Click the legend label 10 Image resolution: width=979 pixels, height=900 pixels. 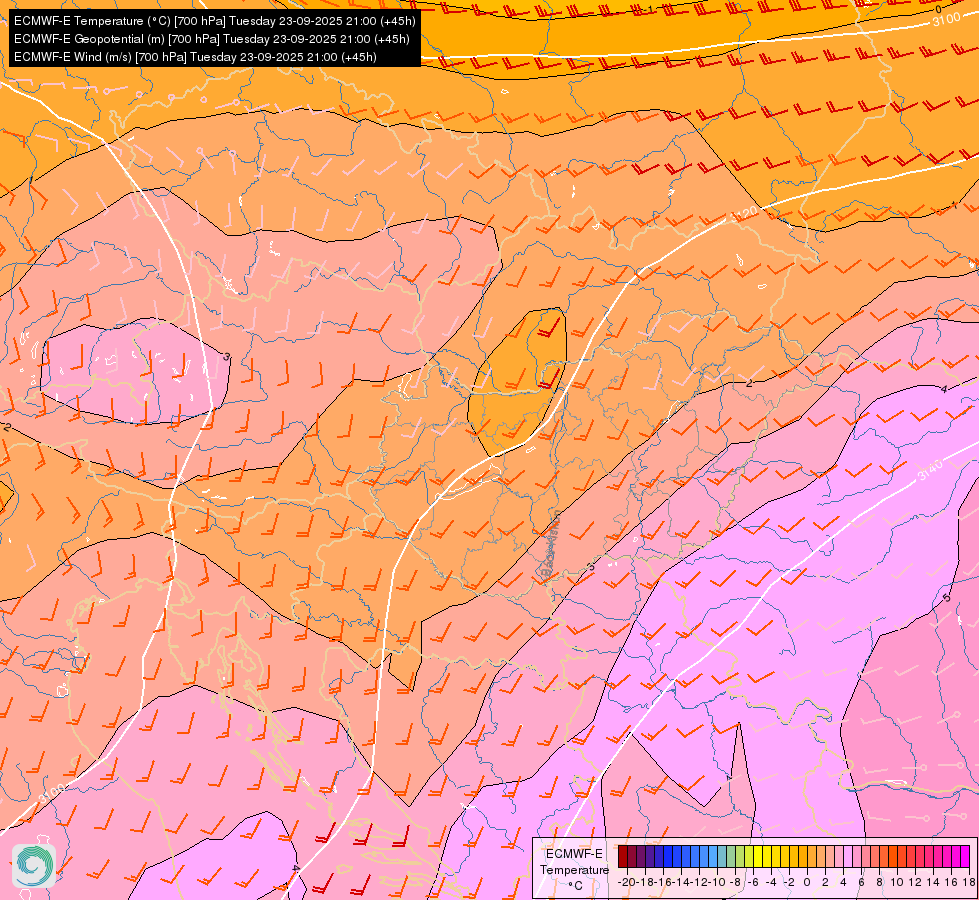click(897, 883)
